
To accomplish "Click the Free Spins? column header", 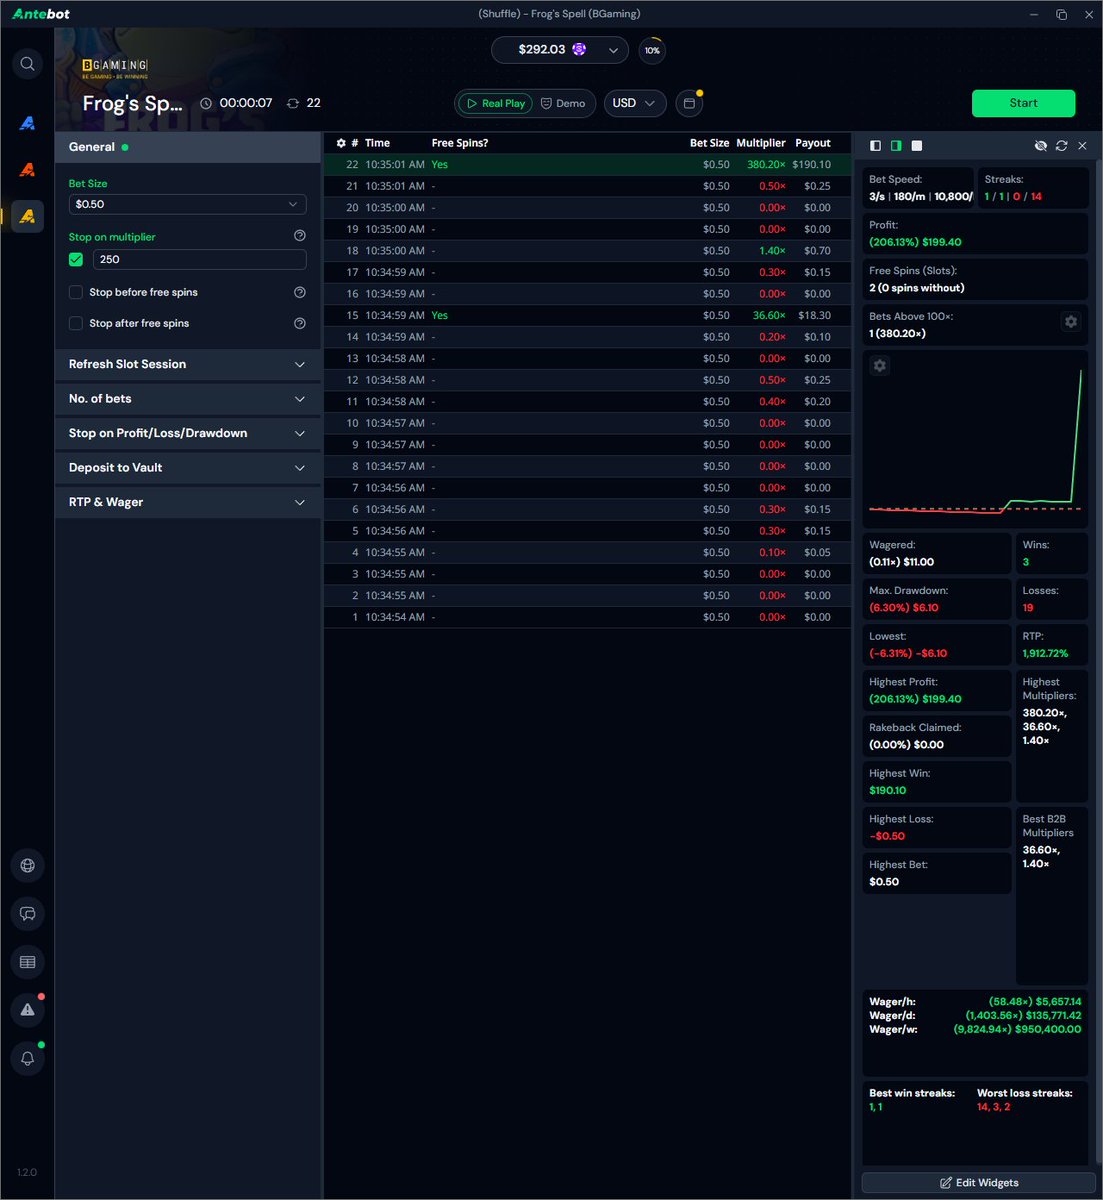I will 460,143.
